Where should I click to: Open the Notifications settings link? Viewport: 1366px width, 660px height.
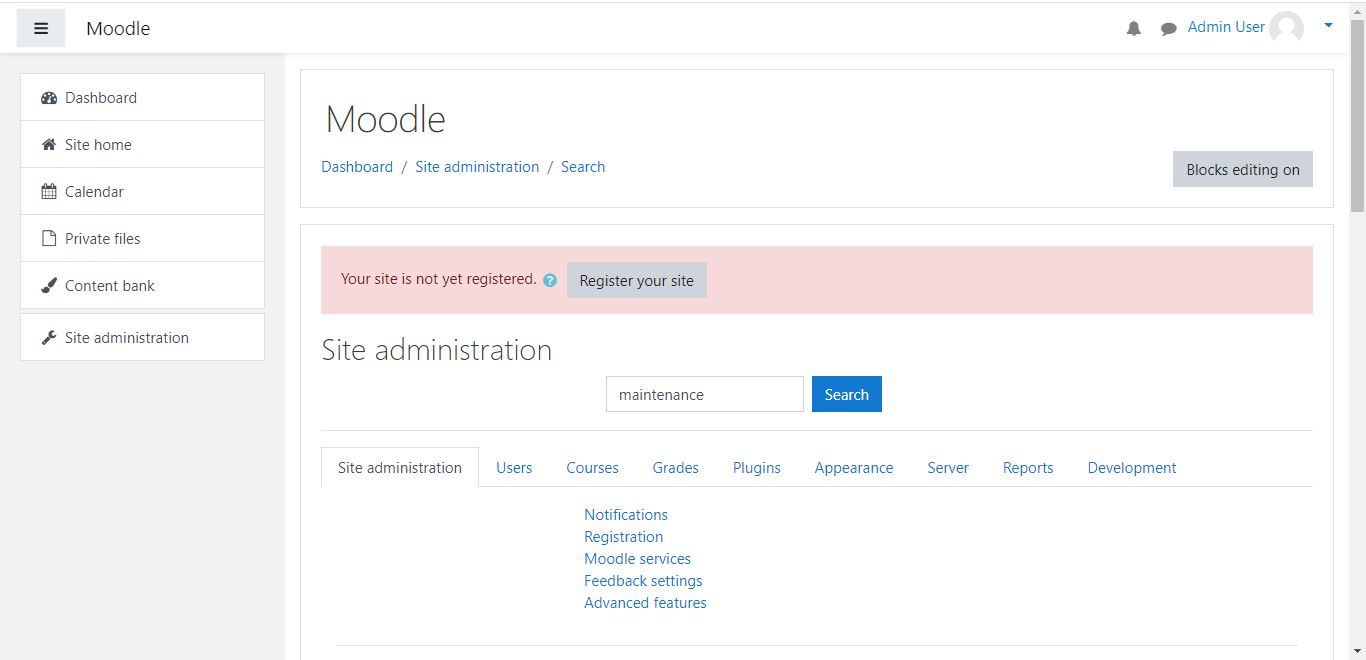pos(626,515)
